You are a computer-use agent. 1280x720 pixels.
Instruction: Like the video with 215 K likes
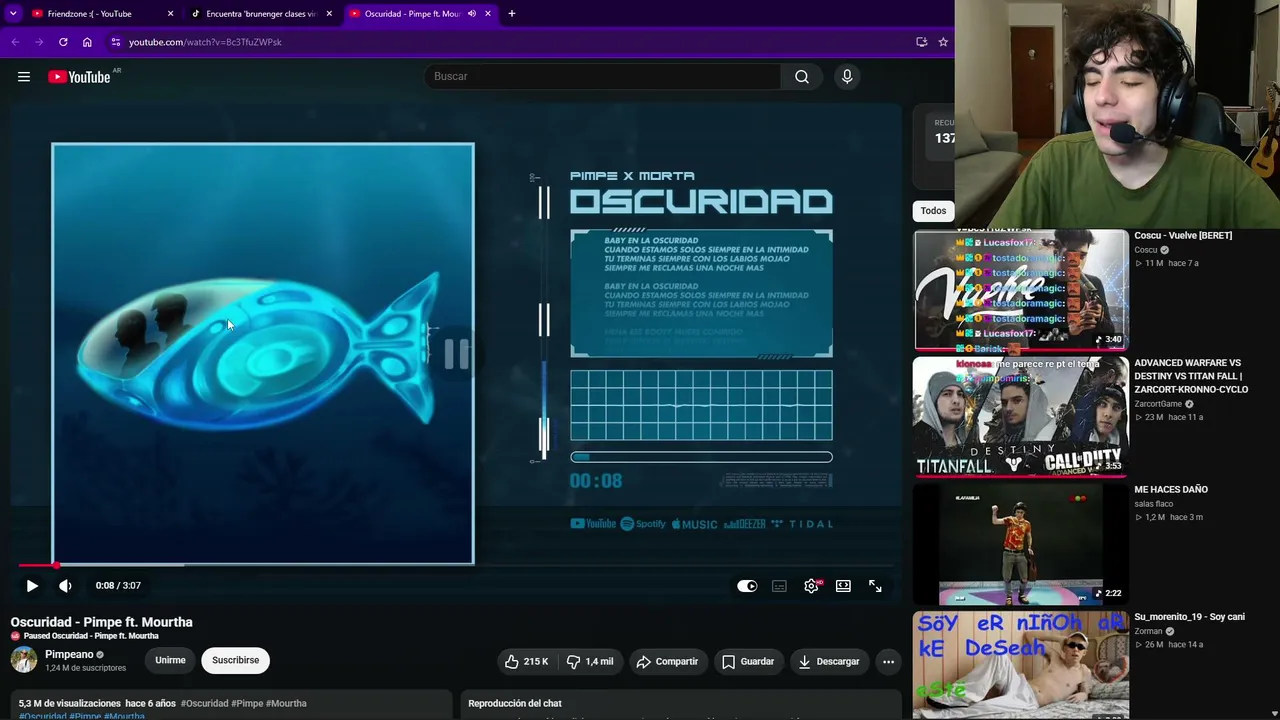pyautogui.click(x=526, y=661)
